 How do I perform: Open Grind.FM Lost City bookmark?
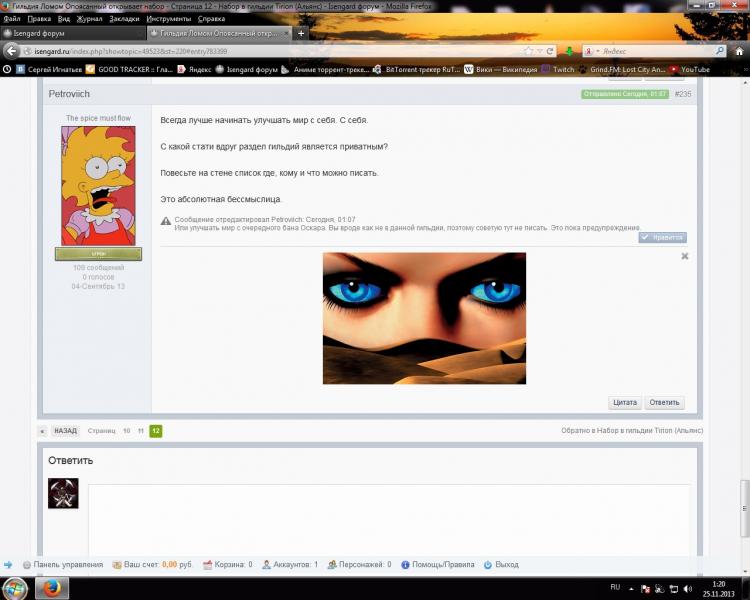click(622, 69)
